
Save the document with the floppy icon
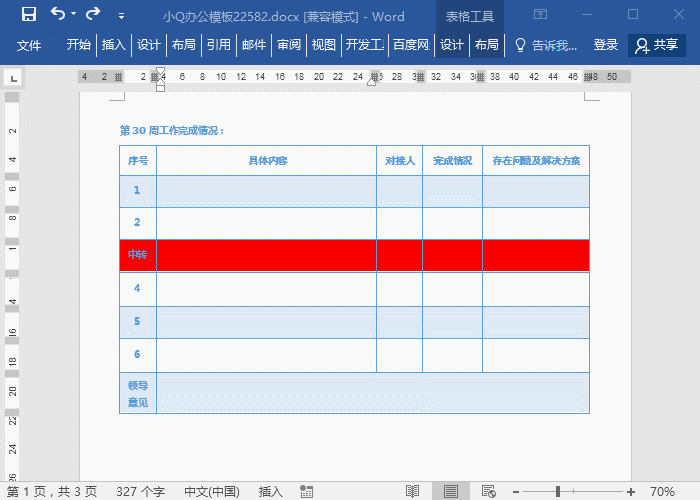click(x=29, y=14)
